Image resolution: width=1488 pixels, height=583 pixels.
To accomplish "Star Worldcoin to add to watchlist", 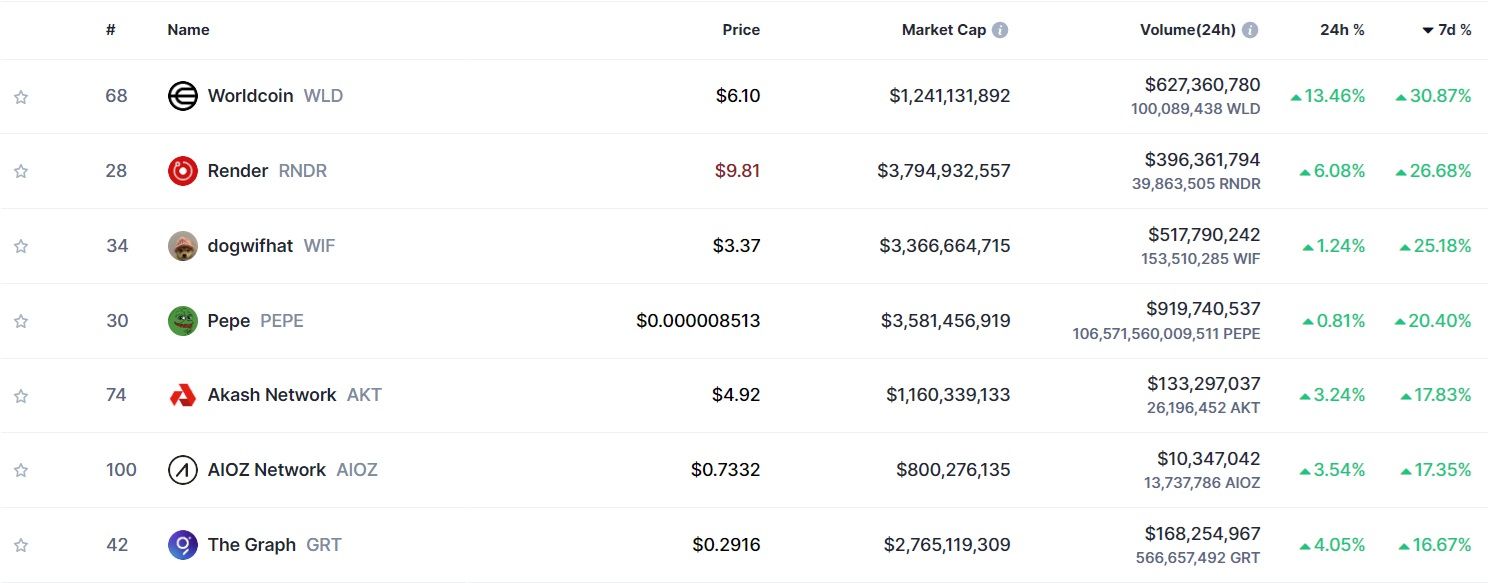I will coord(21,97).
